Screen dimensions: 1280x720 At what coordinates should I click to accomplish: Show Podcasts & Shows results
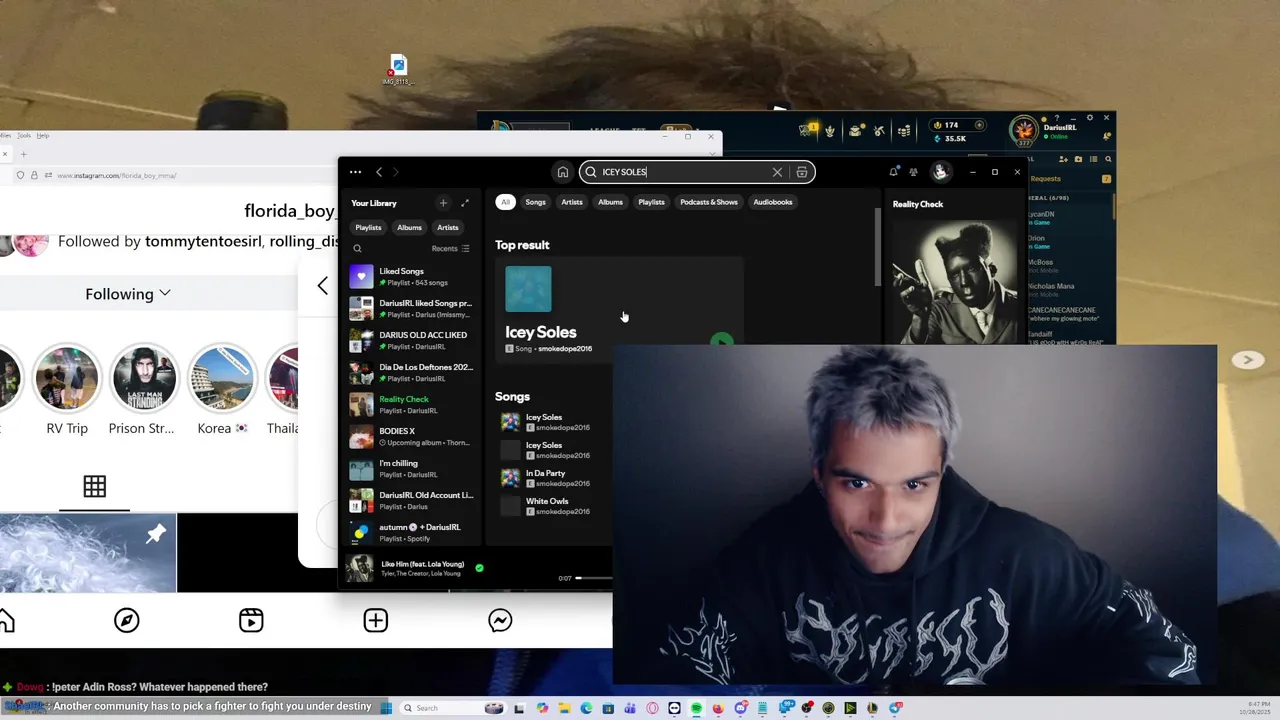point(709,202)
